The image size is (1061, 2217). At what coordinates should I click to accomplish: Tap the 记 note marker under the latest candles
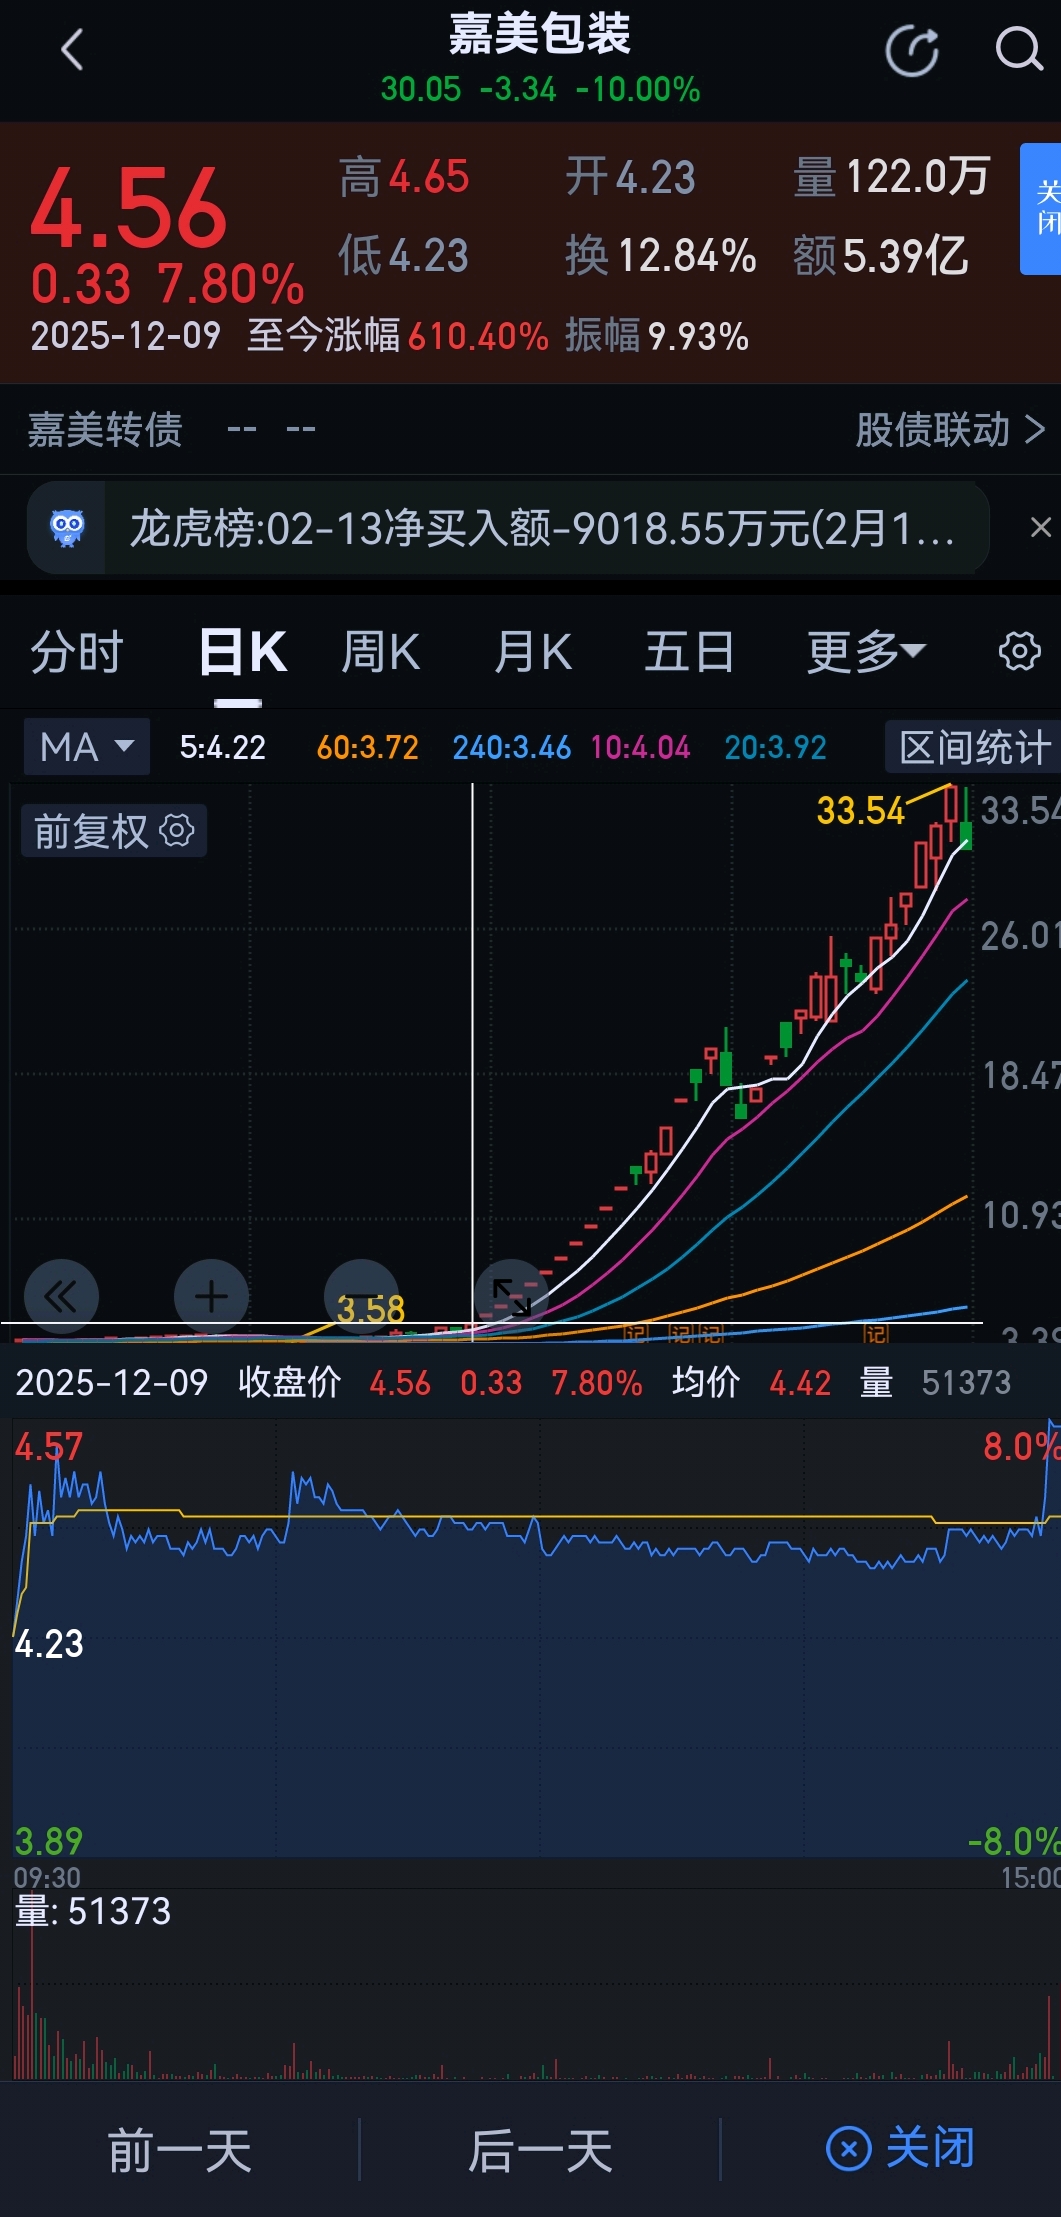(x=876, y=1334)
